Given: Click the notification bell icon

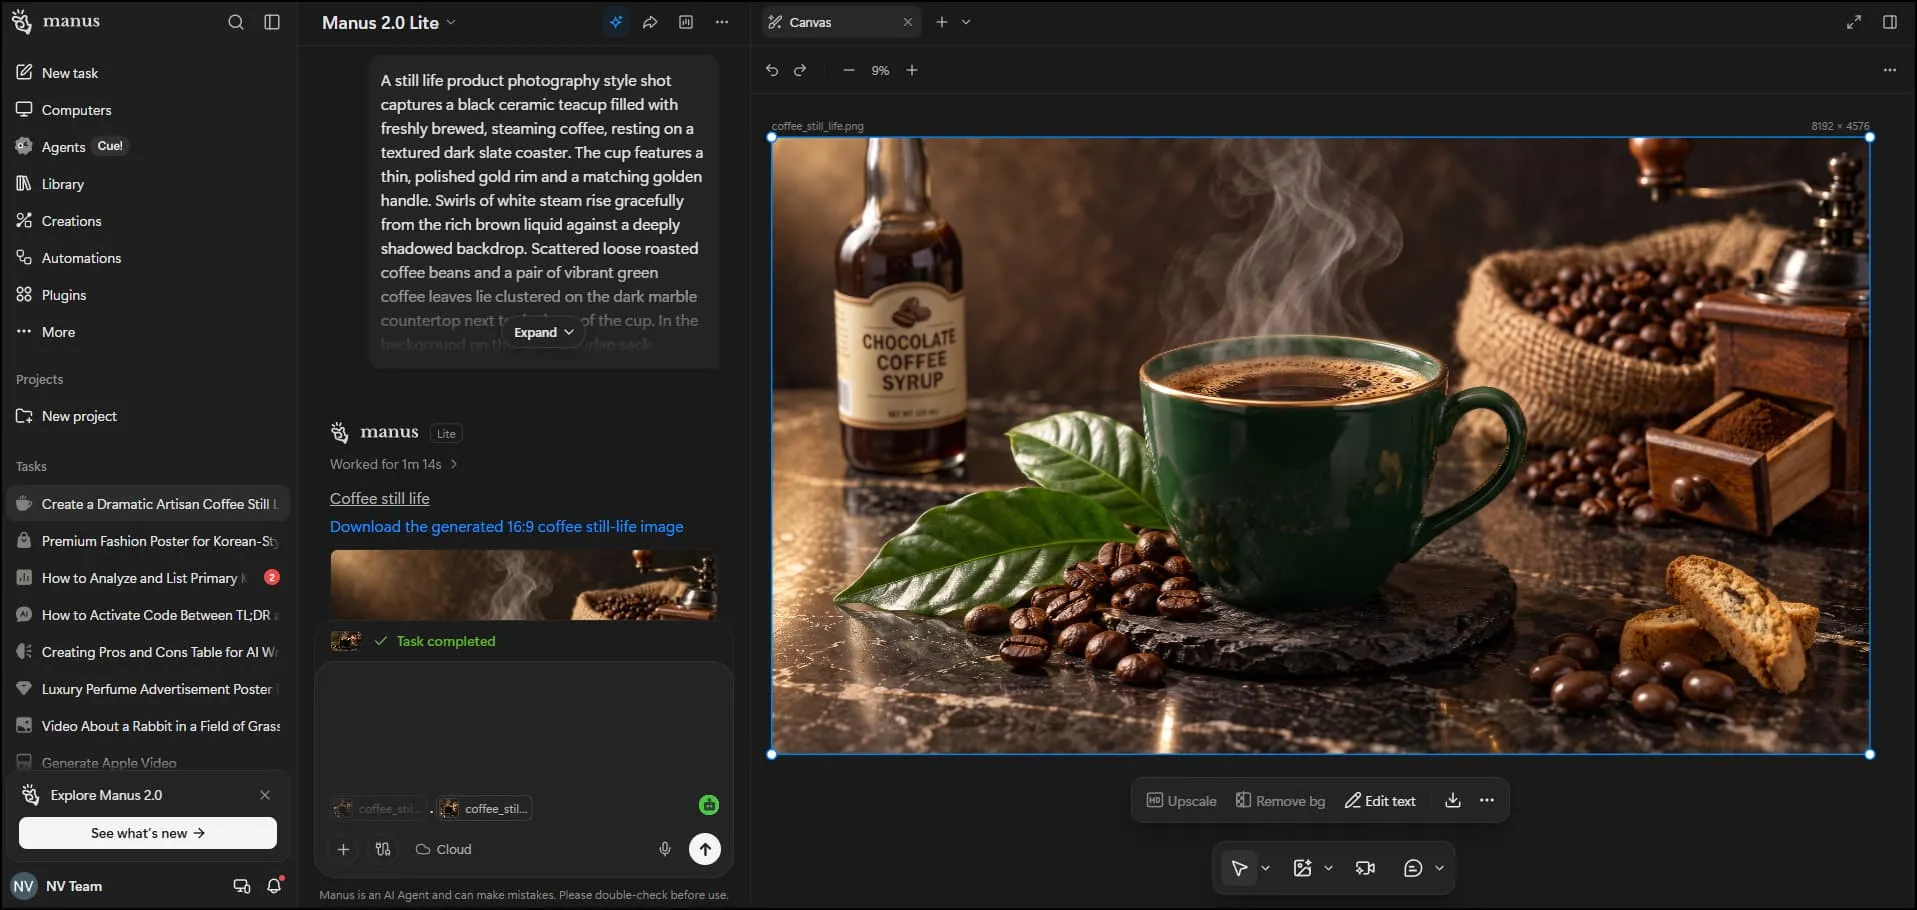Looking at the screenshot, I should point(275,886).
